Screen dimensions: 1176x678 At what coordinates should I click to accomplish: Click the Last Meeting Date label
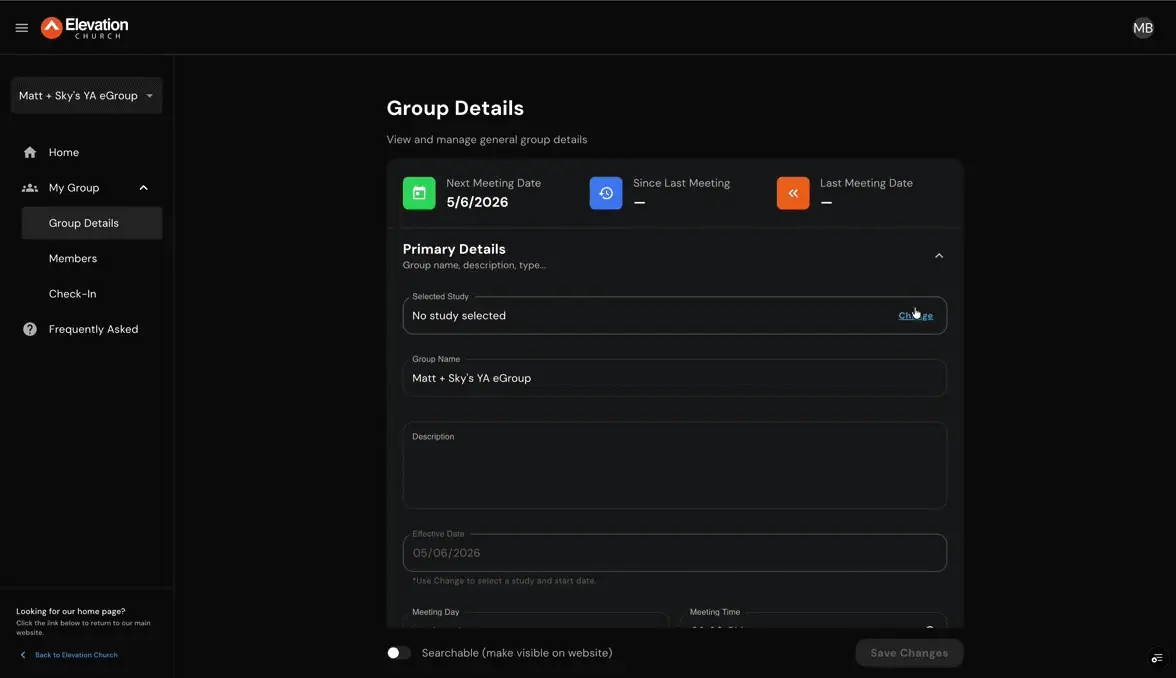866,183
